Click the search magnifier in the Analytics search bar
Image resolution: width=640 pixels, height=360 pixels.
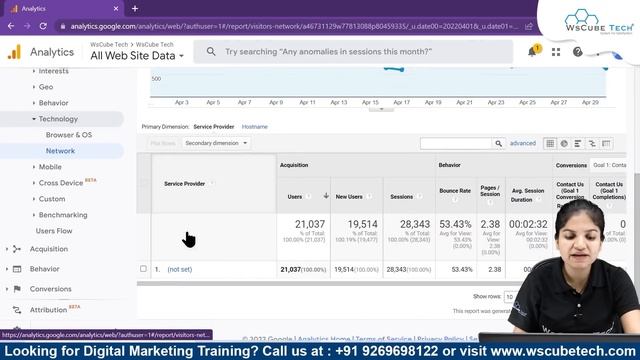coord(211,51)
